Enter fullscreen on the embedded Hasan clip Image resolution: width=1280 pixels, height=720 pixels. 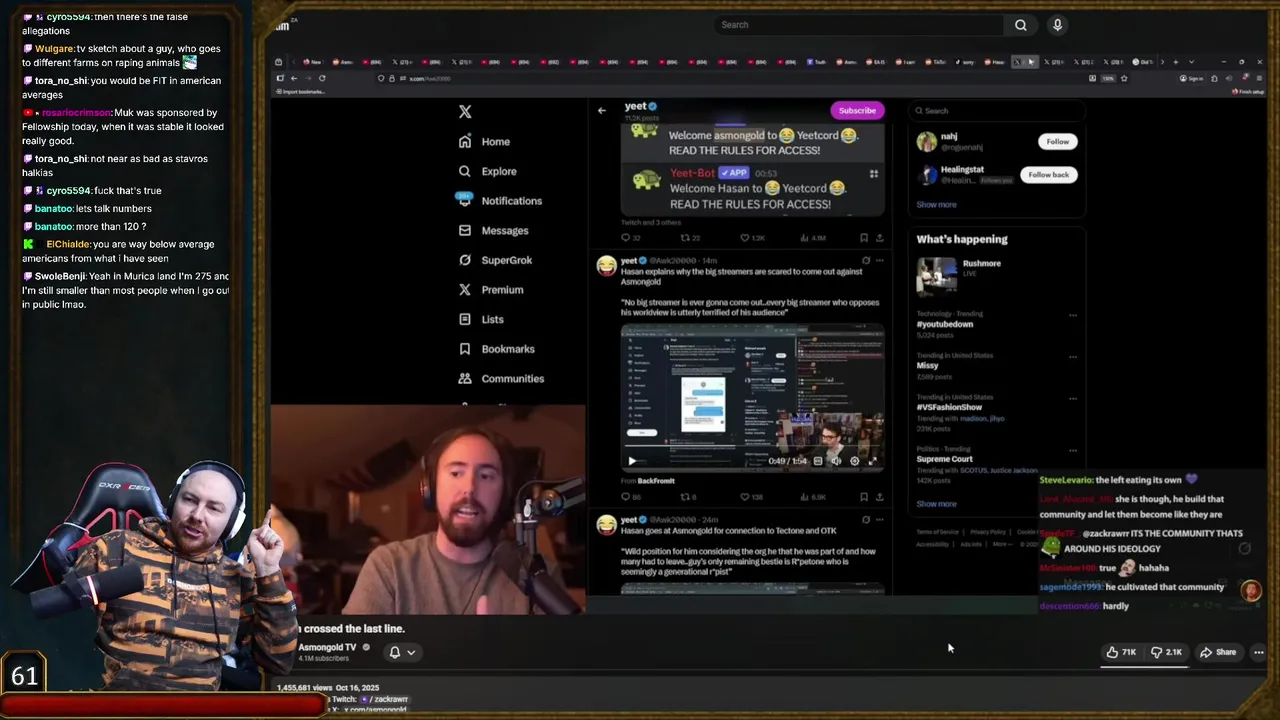(x=872, y=461)
